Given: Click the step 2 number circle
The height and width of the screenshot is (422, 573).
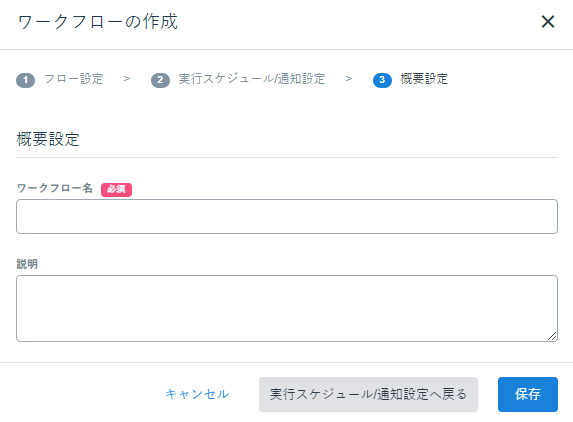Looking at the screenshot, I should 160,80.
